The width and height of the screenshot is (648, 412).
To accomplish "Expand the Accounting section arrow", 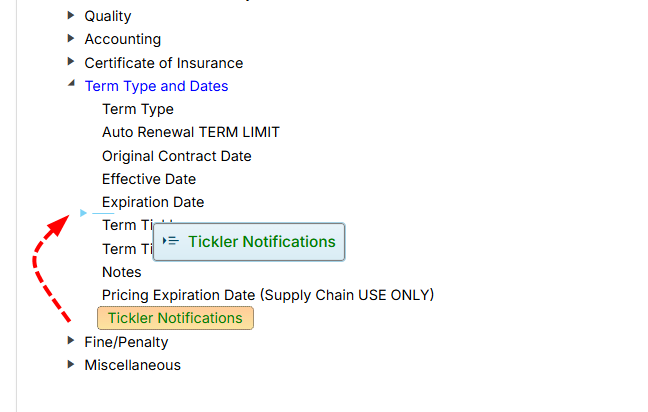I will 71,38.
